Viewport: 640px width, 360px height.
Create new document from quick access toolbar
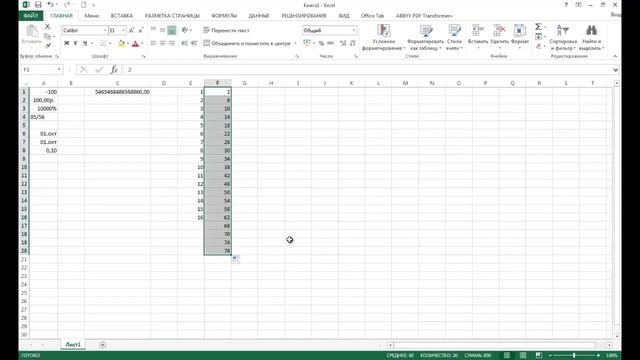point(84,5)
